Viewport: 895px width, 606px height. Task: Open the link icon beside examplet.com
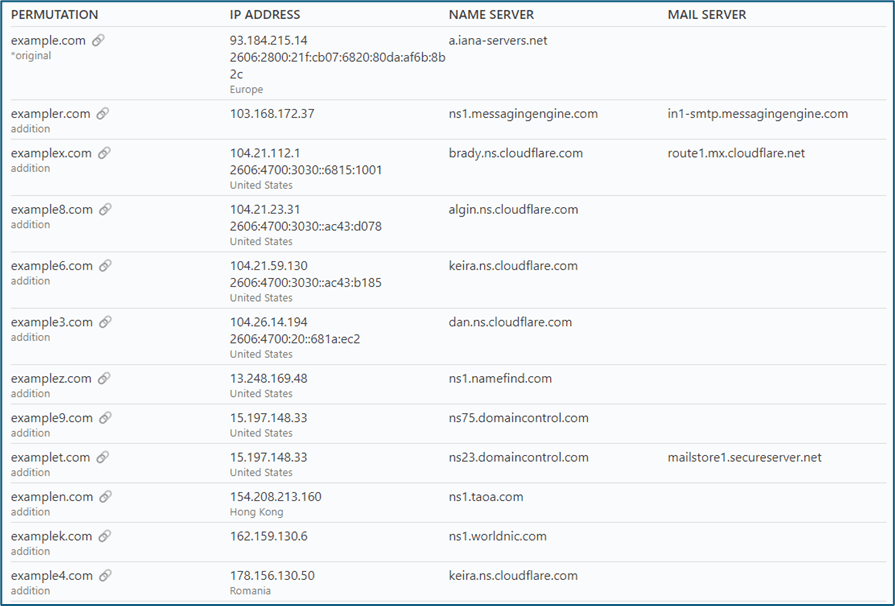pyautogui.click(x=103, y=457)
